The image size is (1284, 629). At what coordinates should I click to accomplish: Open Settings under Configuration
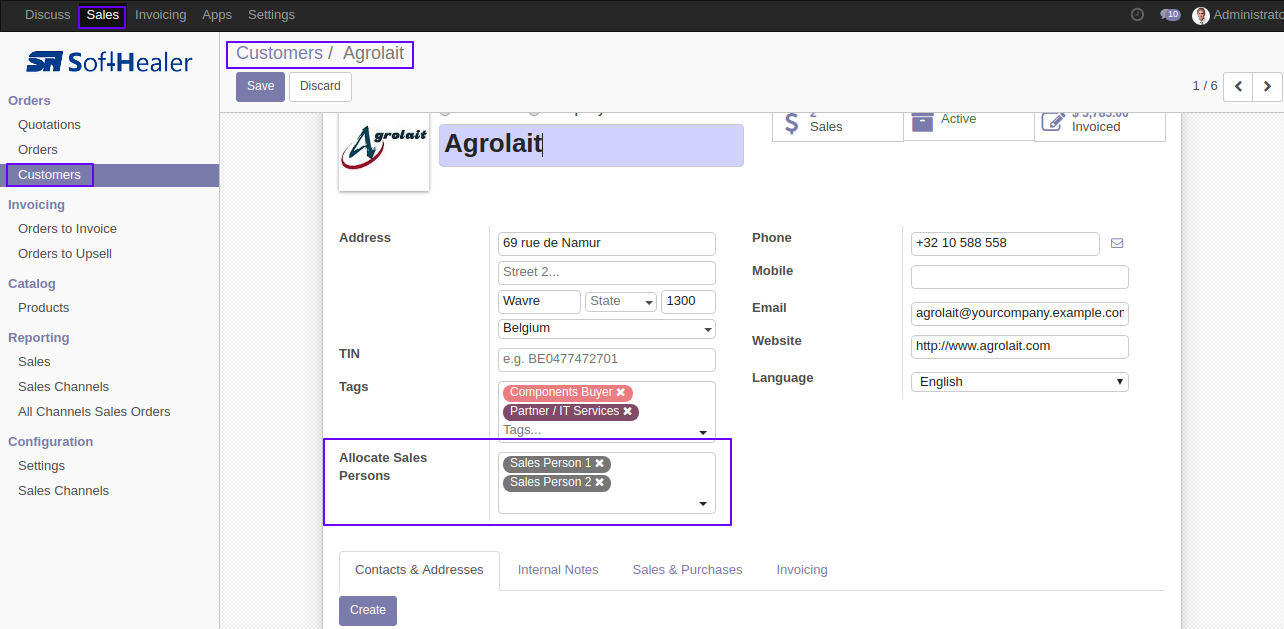[x=41, y=466]
